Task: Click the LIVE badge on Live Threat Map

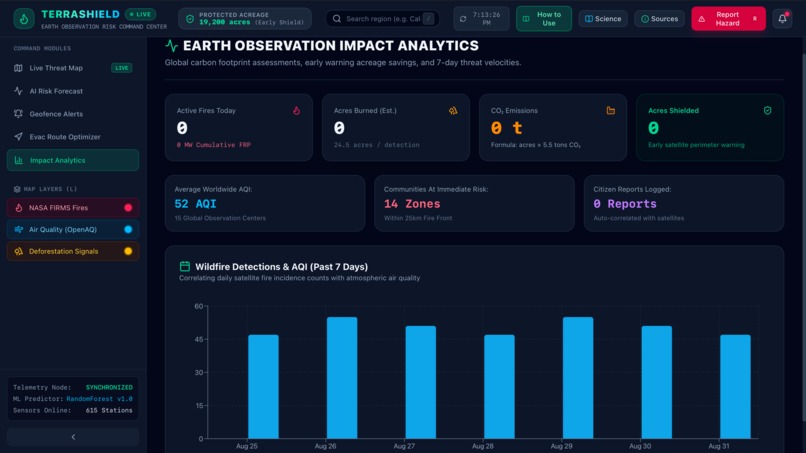Action: (122, 68)
